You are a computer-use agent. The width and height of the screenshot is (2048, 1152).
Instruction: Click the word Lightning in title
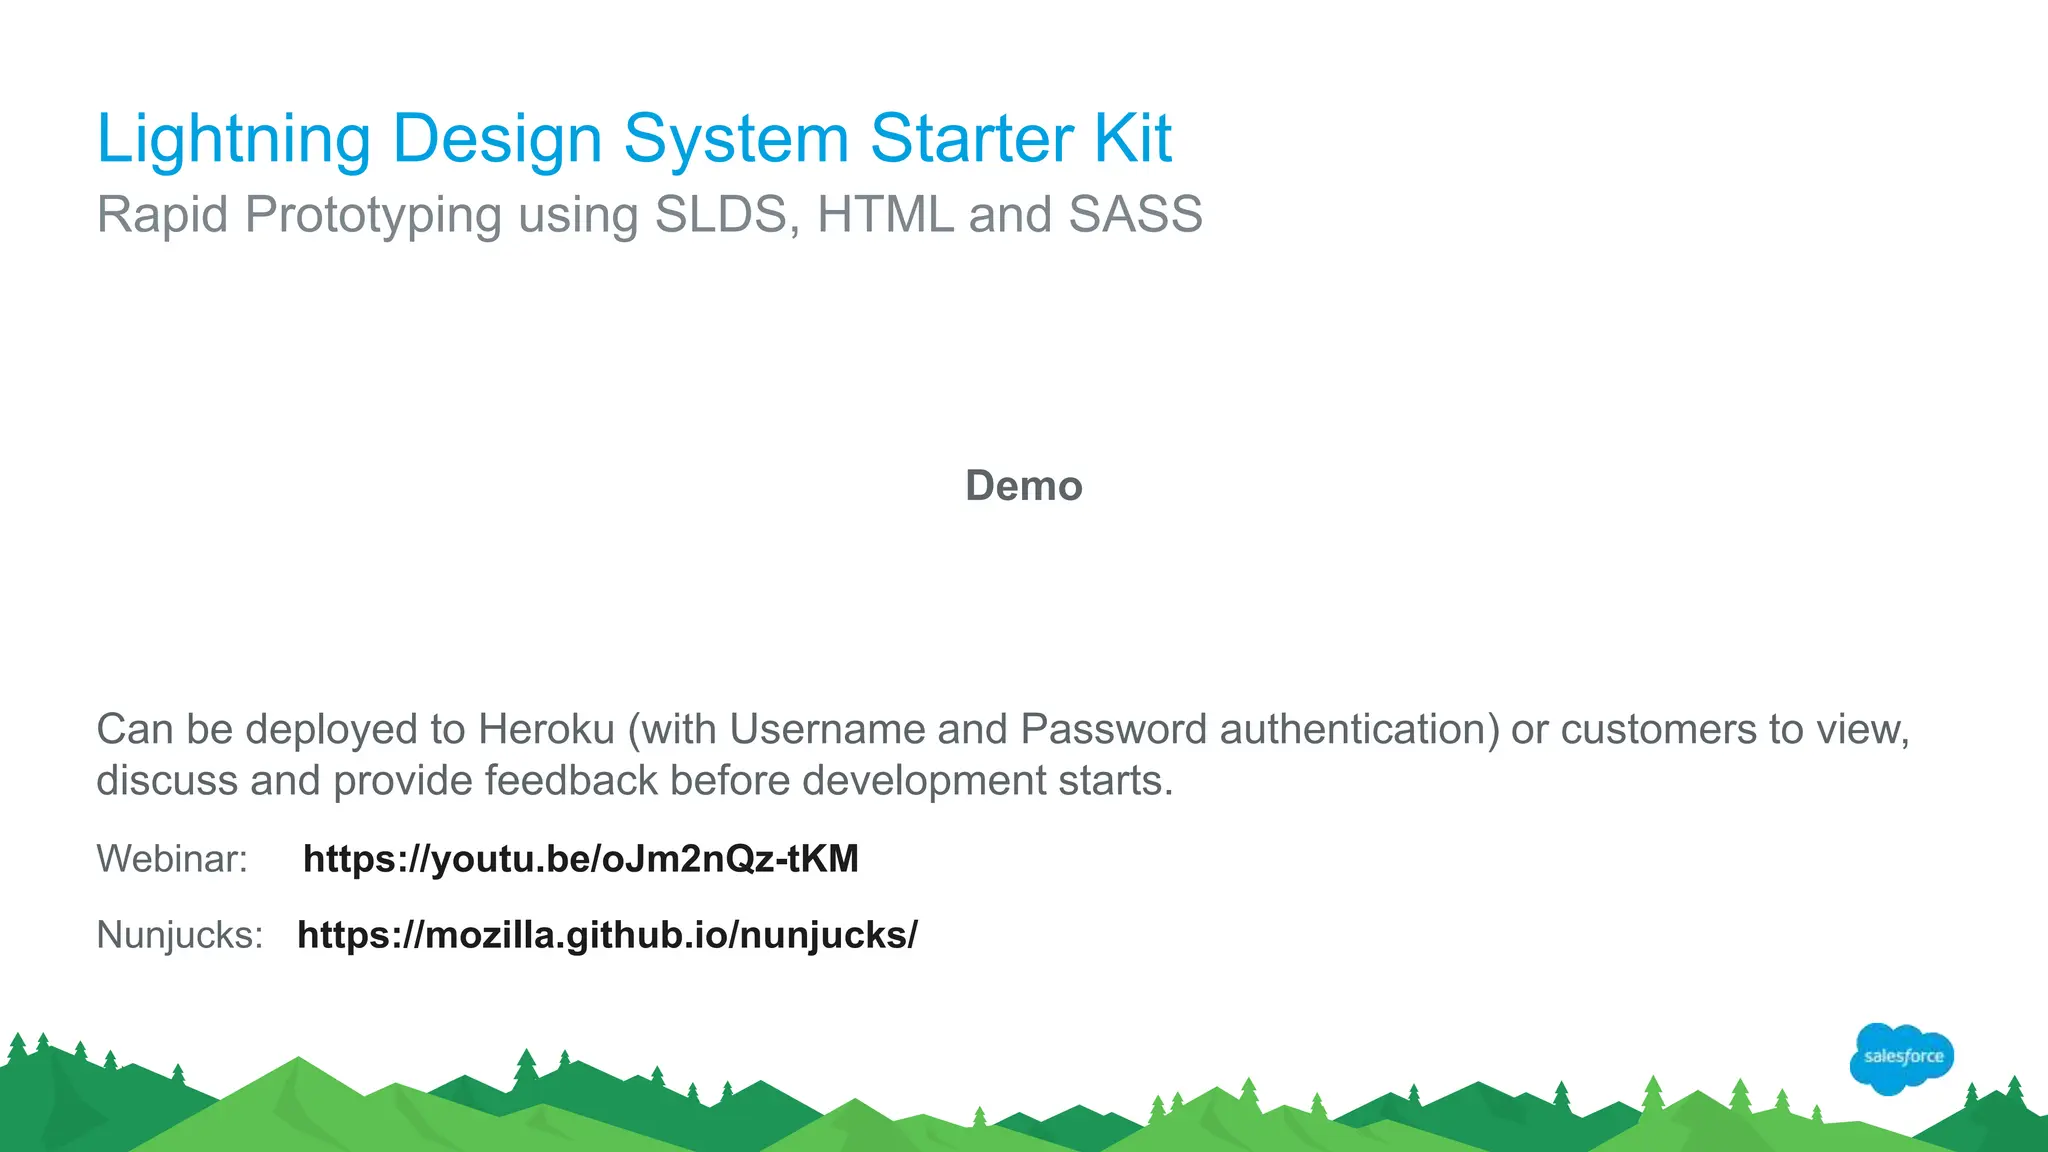233,138
